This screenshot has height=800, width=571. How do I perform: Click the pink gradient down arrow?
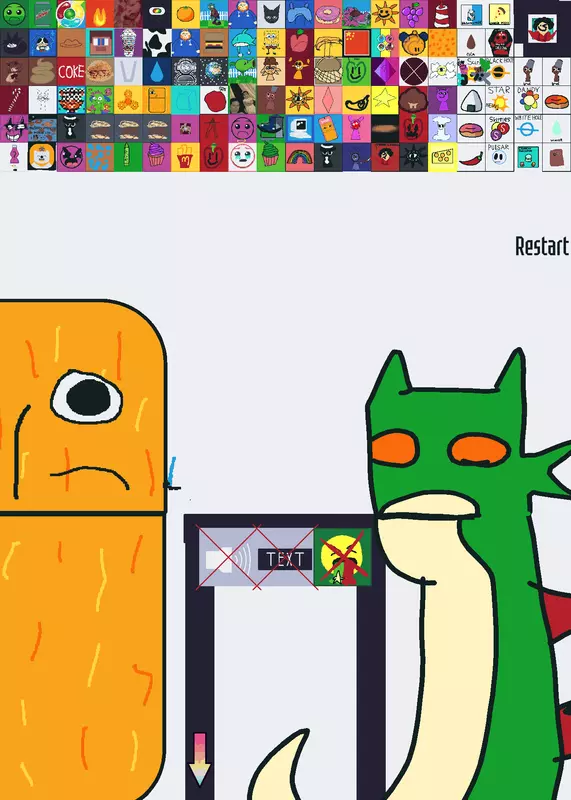pos(200,759)
